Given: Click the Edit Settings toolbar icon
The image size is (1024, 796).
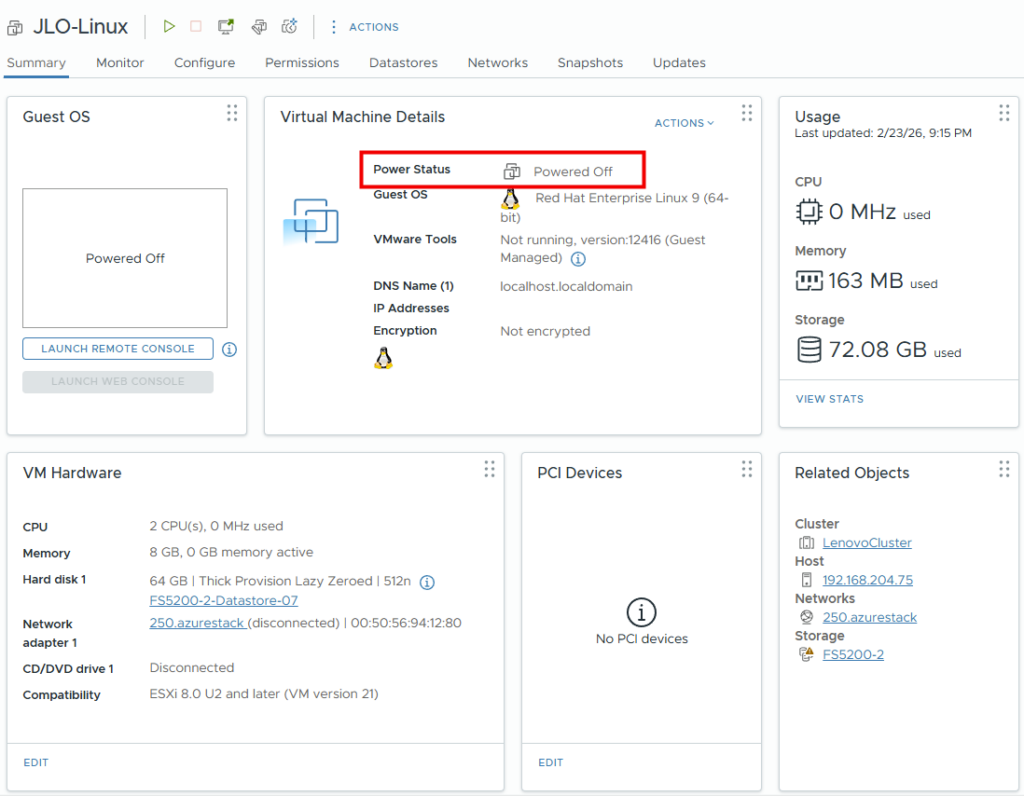Looking at the screenshot, I should click(258, 27).
